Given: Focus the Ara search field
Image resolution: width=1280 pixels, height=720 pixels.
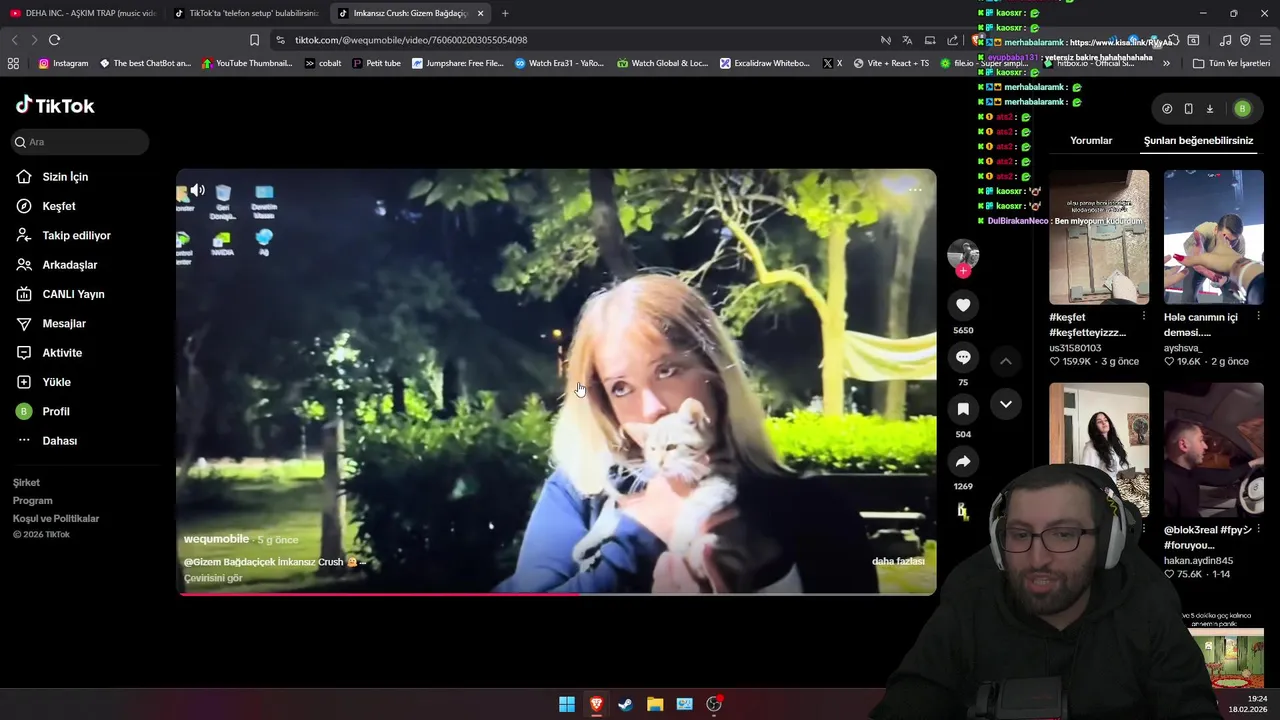Looking at the screenshot, I should 80,142.
